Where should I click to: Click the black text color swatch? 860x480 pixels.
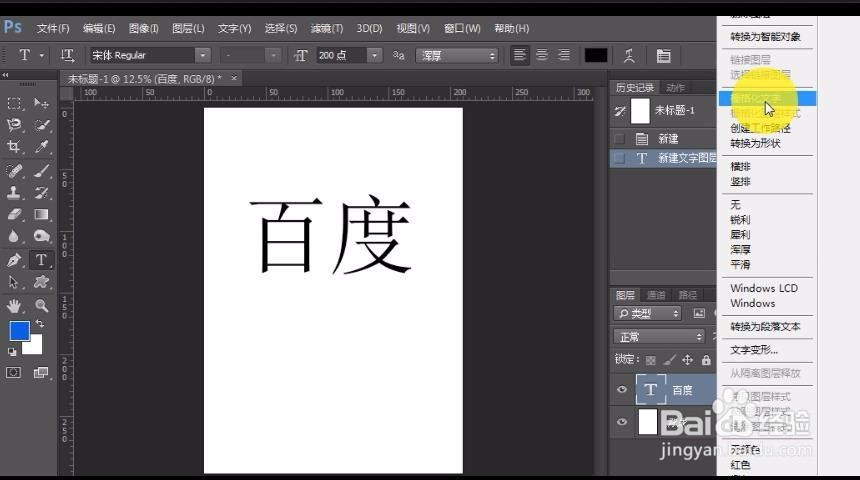click(596, 55)
